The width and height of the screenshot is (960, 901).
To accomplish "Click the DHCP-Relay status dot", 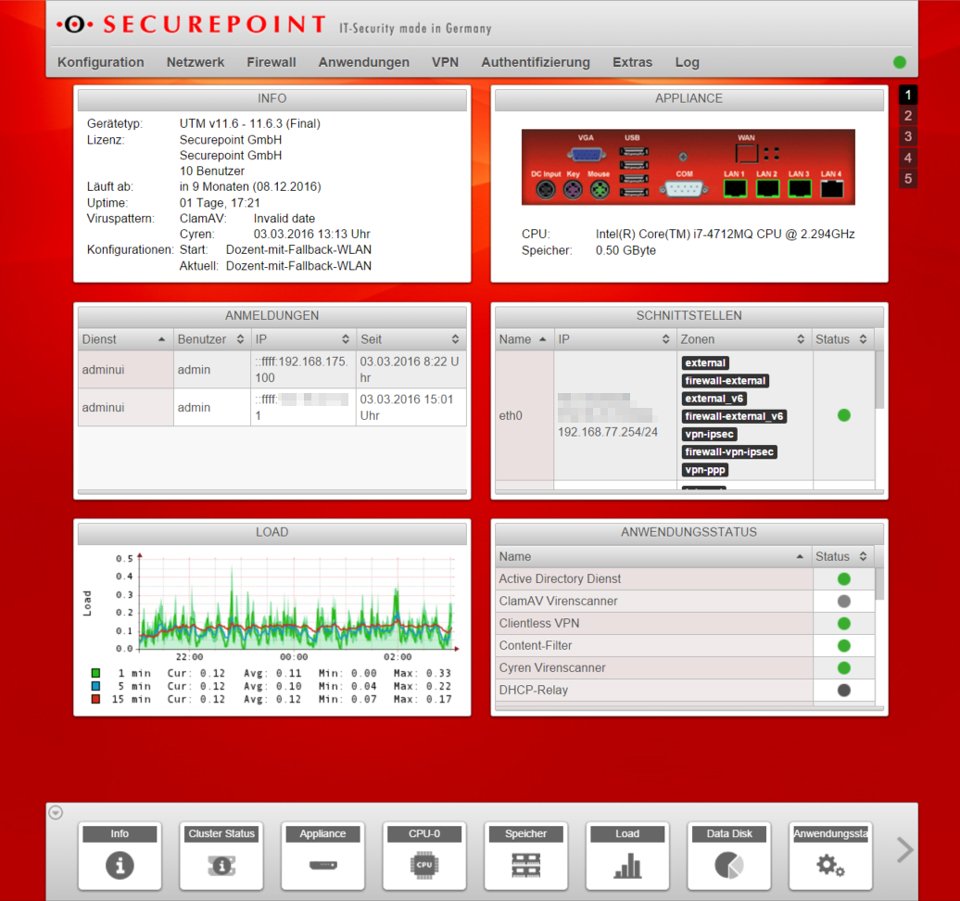I will [844, 690].
